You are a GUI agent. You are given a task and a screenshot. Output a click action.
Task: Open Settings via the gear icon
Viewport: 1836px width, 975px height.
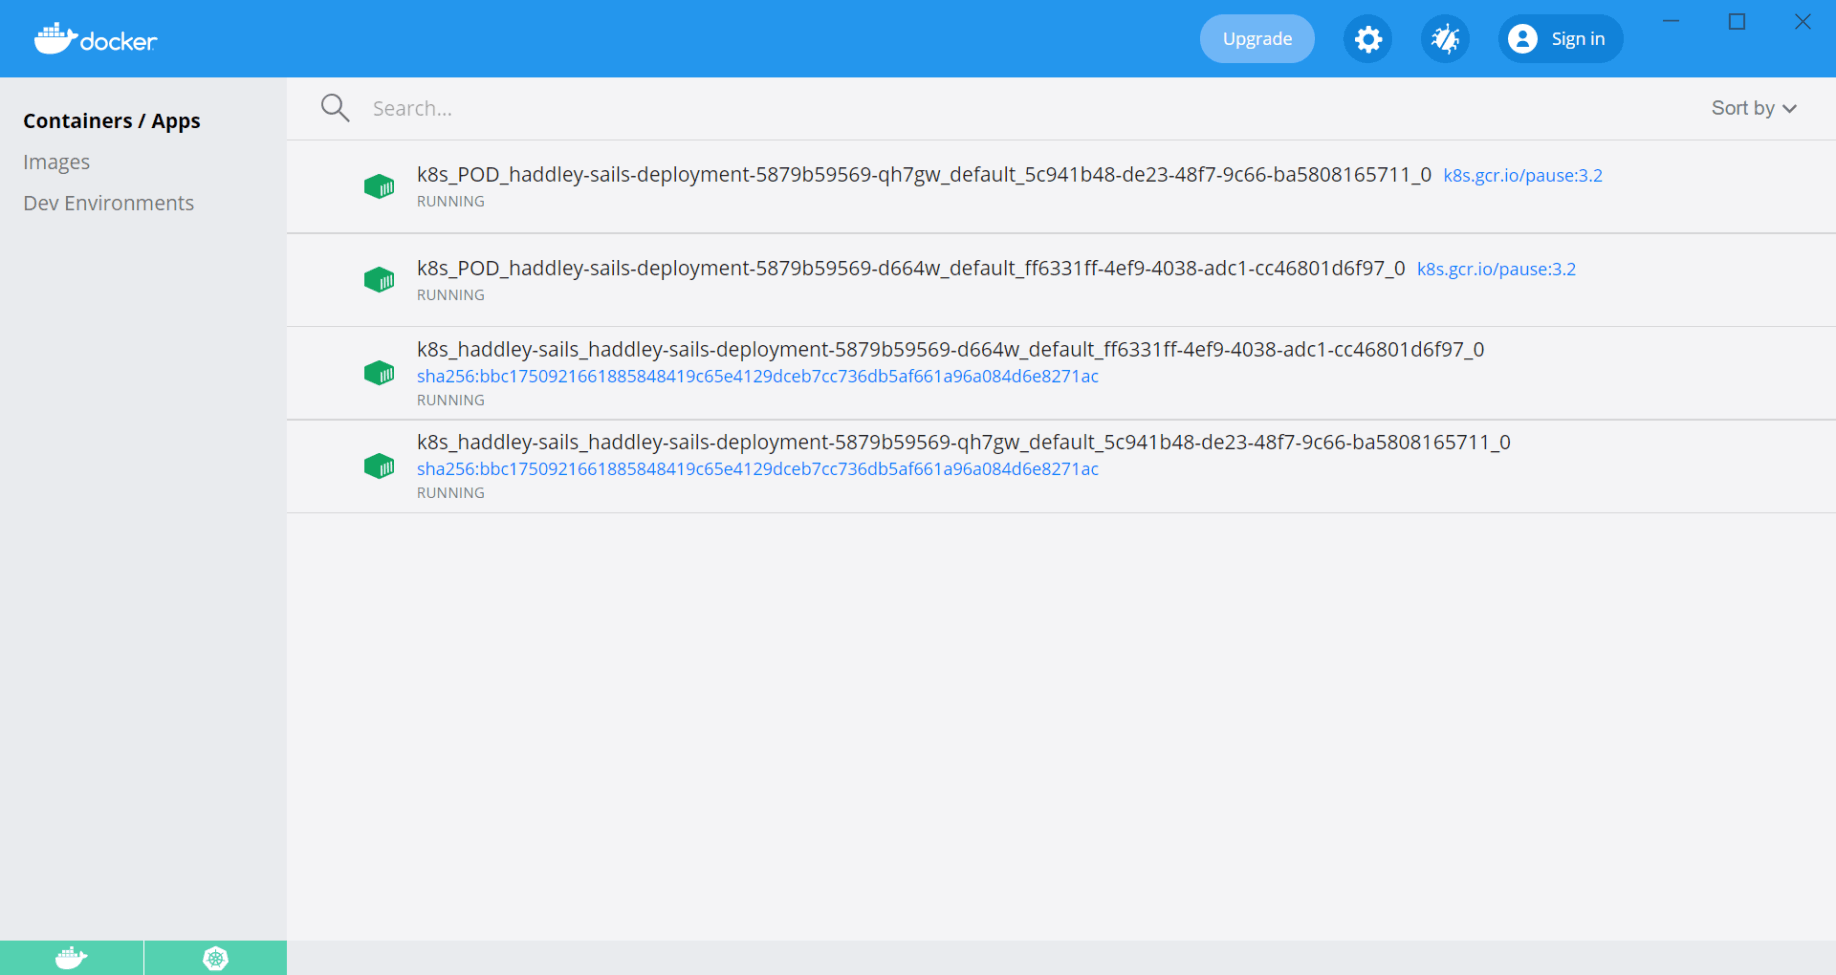pos(1368,39)
